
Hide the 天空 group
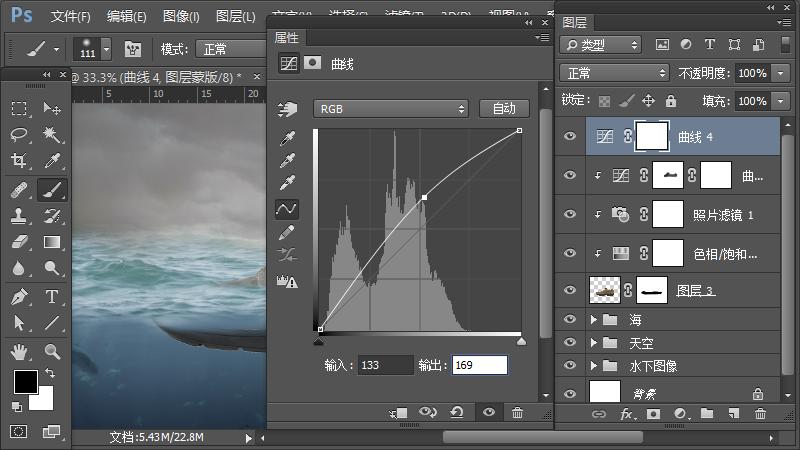click(570, 342)
